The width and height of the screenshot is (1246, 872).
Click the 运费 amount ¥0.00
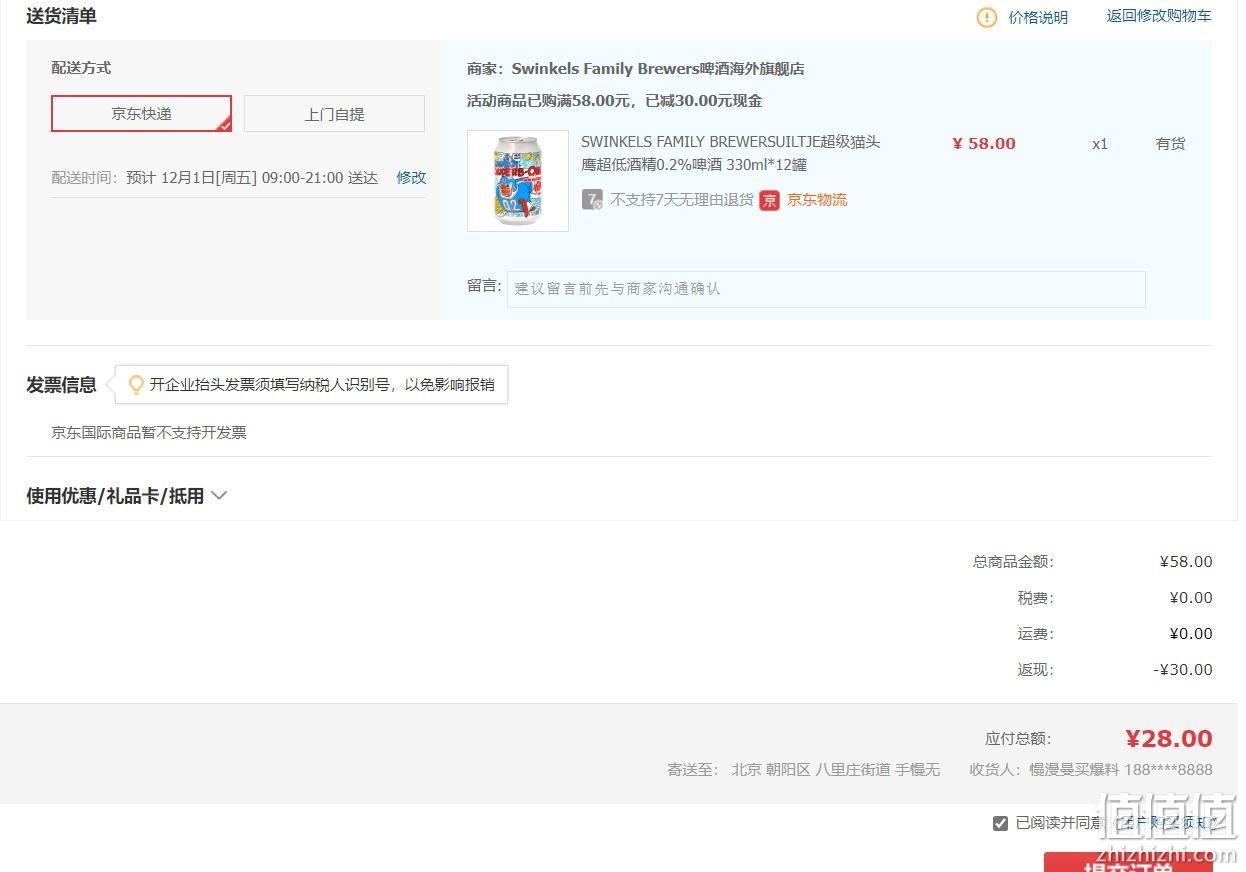(1191, 634)
